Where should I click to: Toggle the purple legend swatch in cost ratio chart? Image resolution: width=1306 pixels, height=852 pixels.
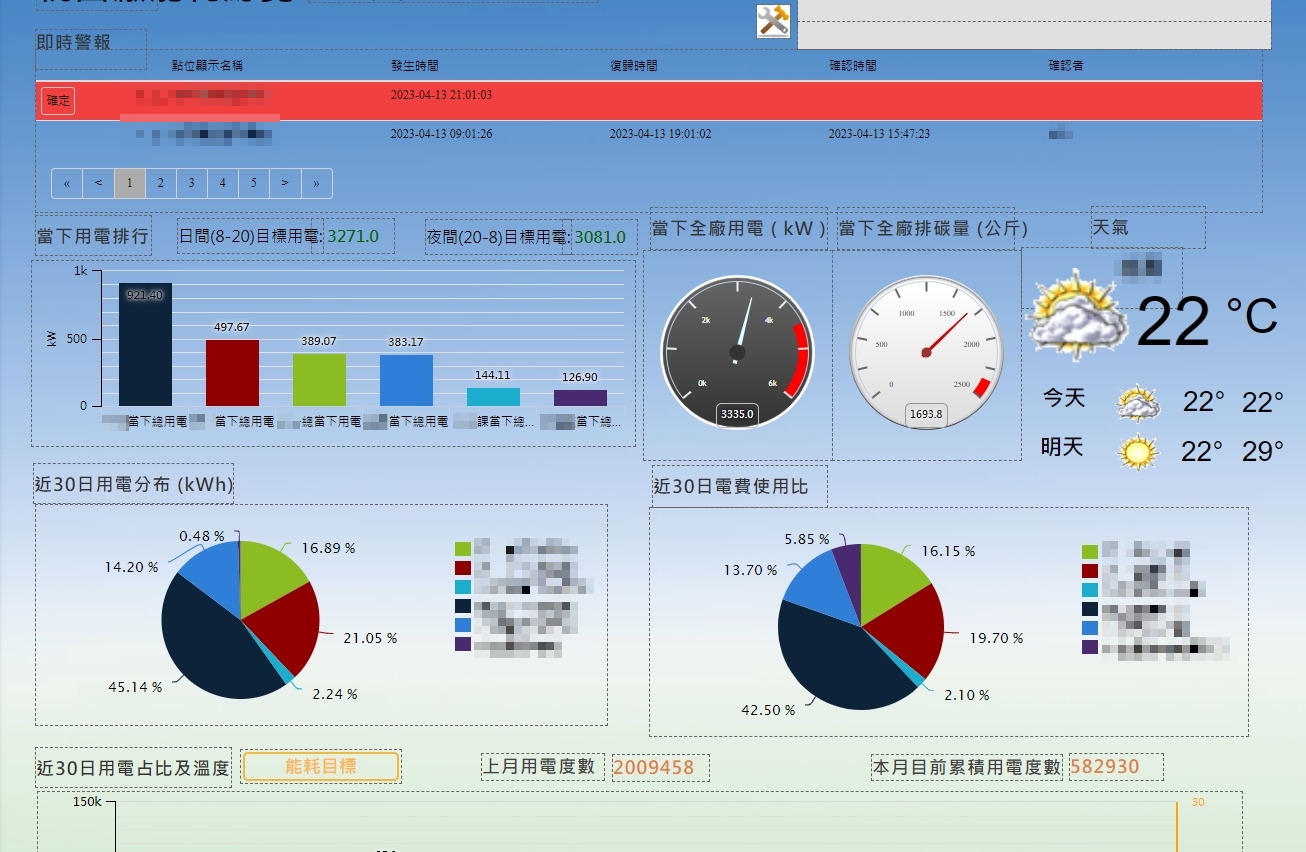tap(1090, 647)
